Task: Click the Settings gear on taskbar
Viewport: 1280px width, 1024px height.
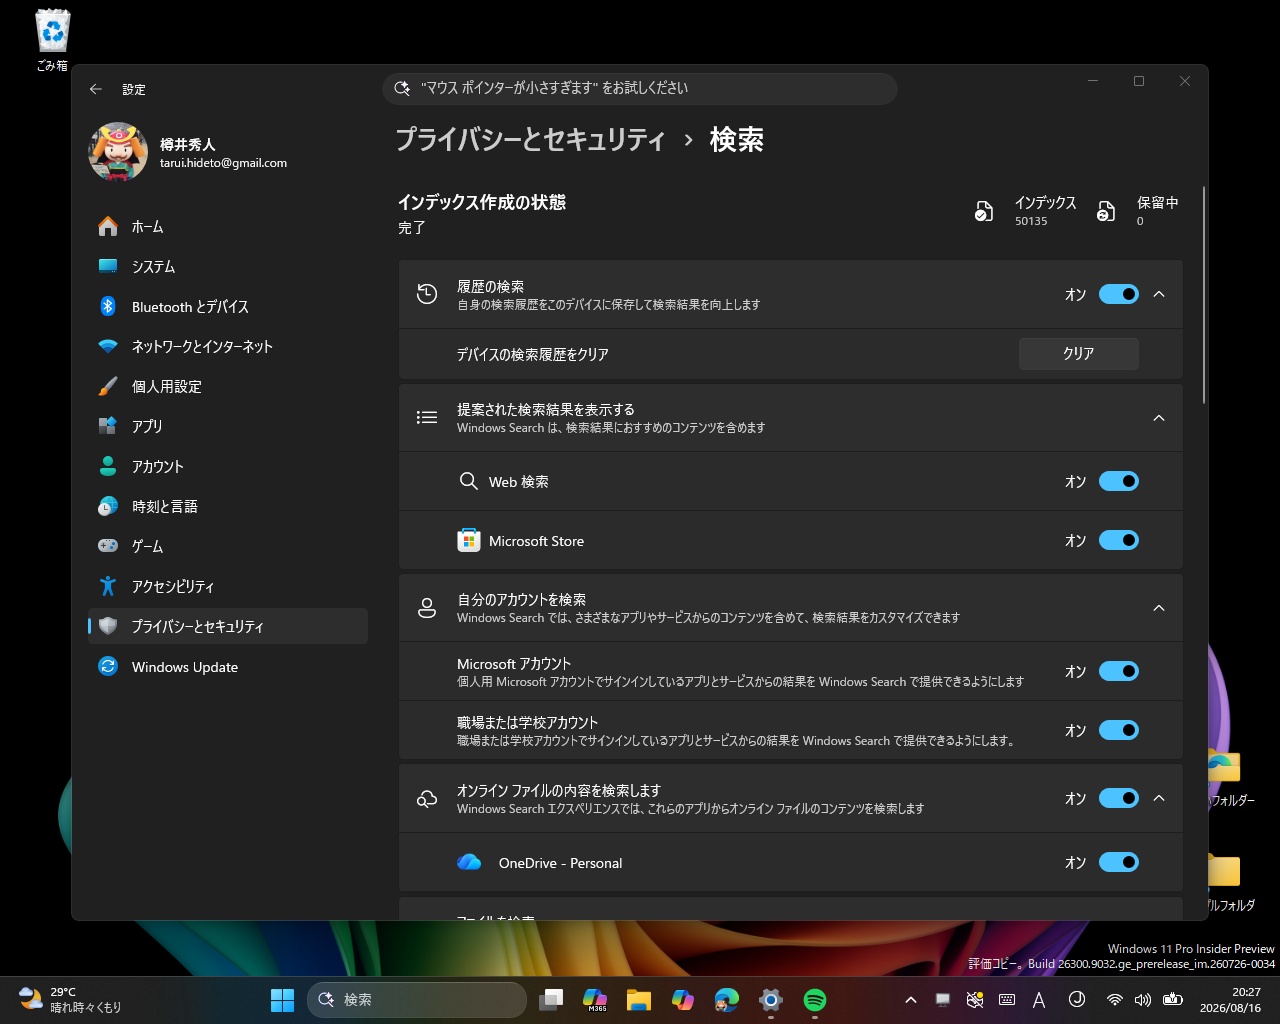Action: 771,1000
